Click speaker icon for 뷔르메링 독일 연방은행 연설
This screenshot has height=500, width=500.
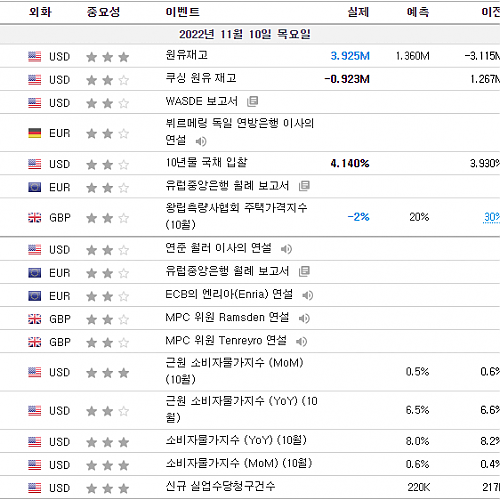coord(201,141)
